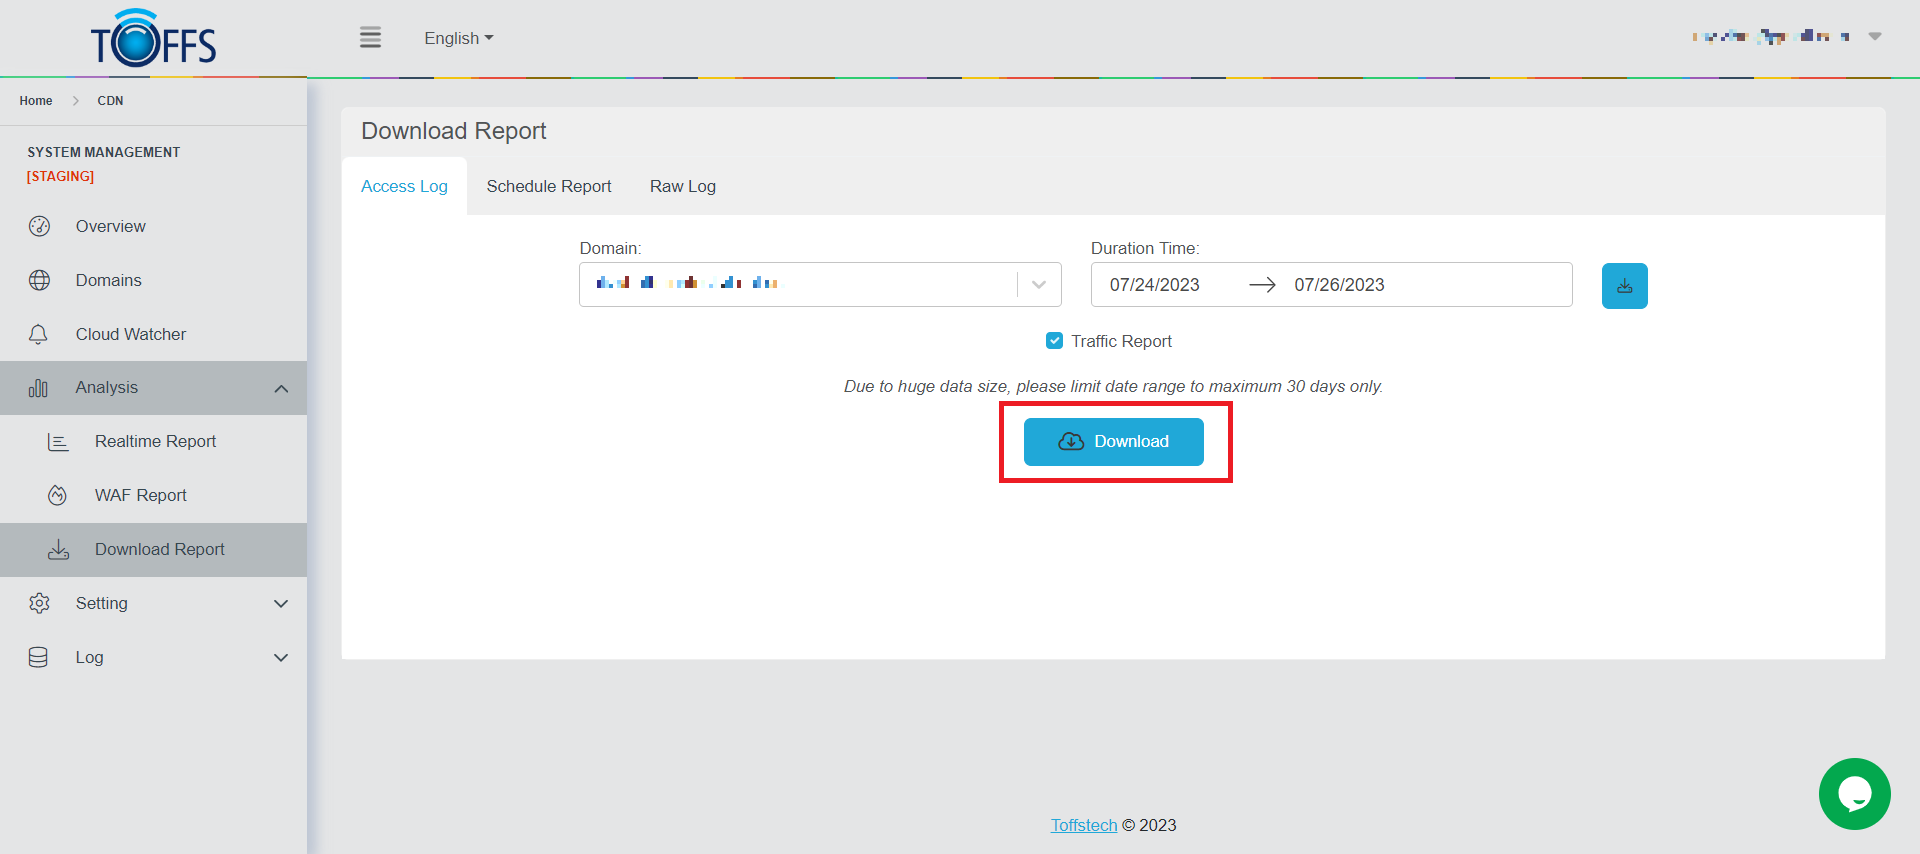Click the TOFFS logo

point(153,40)
